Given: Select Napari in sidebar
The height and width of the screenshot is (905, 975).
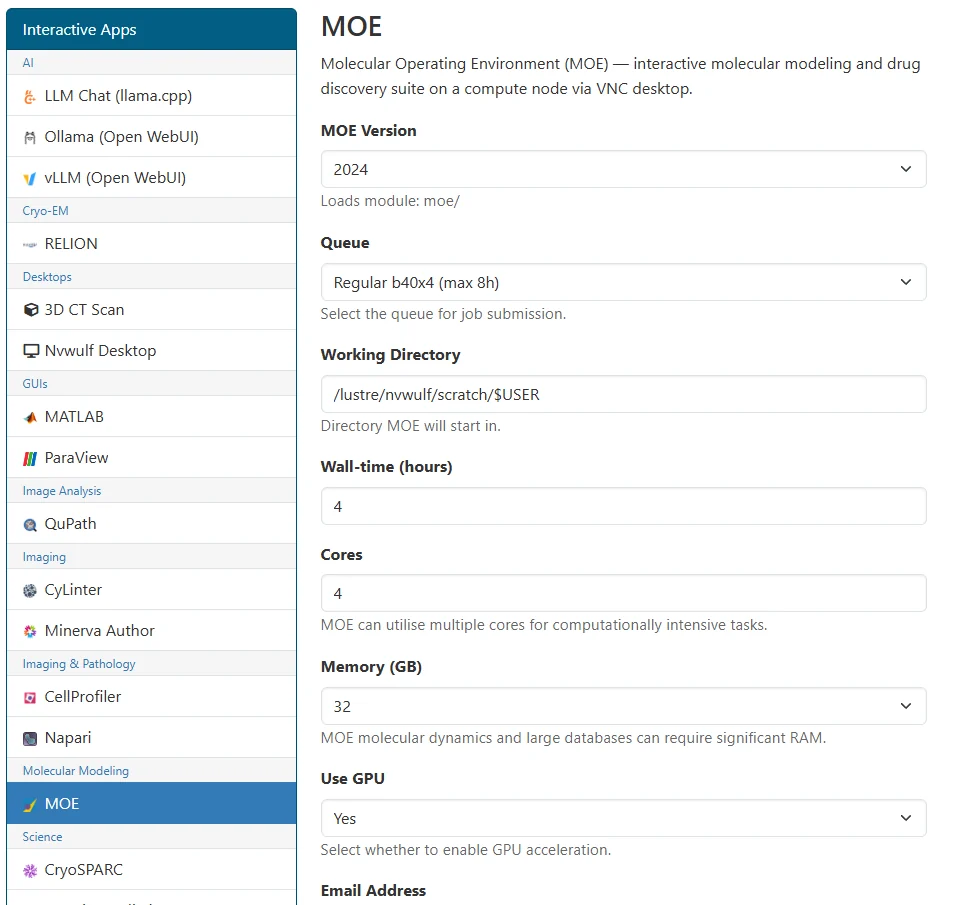Looking at the screenshot, I should click(x=151, y=738).
